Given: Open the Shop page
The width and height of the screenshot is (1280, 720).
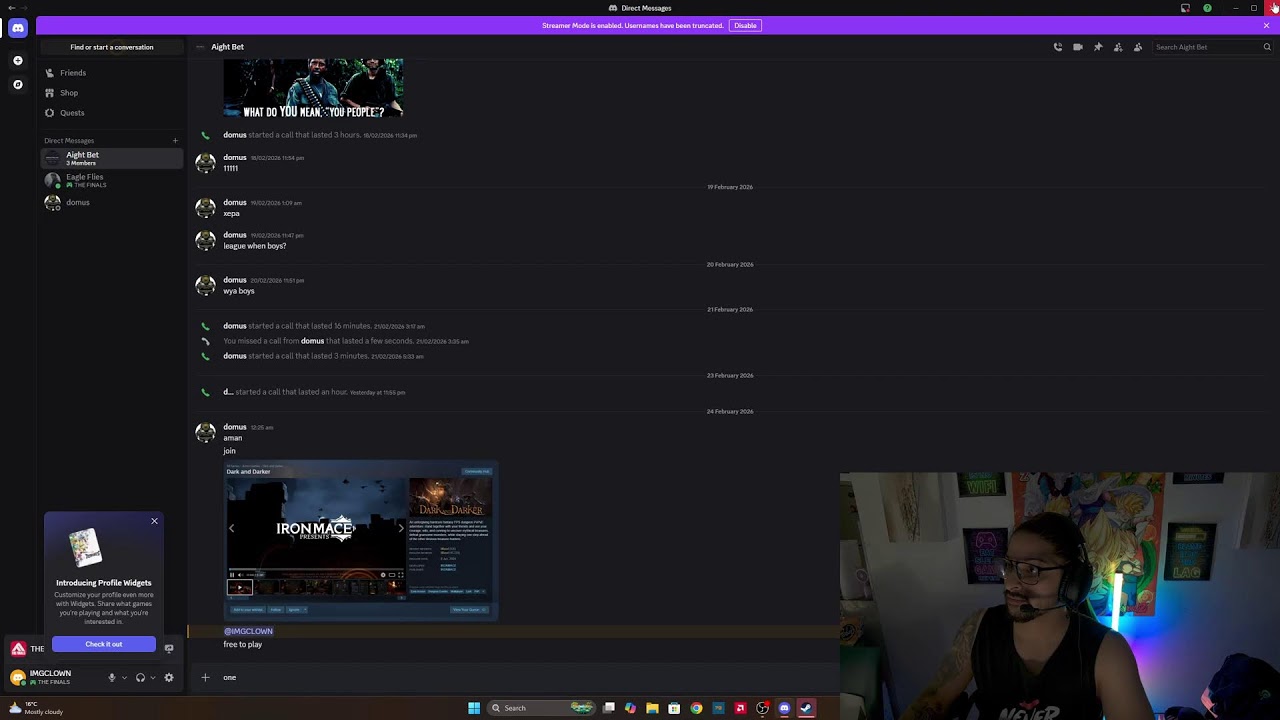Looking at the screenshot, I should 112,93.
